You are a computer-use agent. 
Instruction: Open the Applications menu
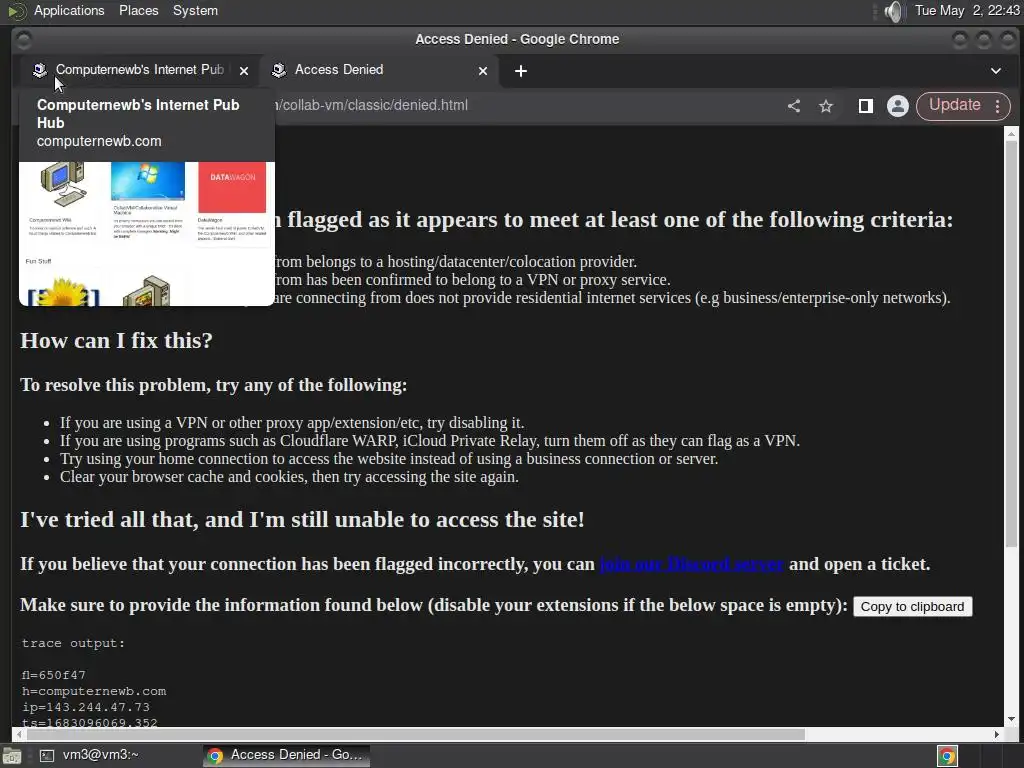point(69,10)
